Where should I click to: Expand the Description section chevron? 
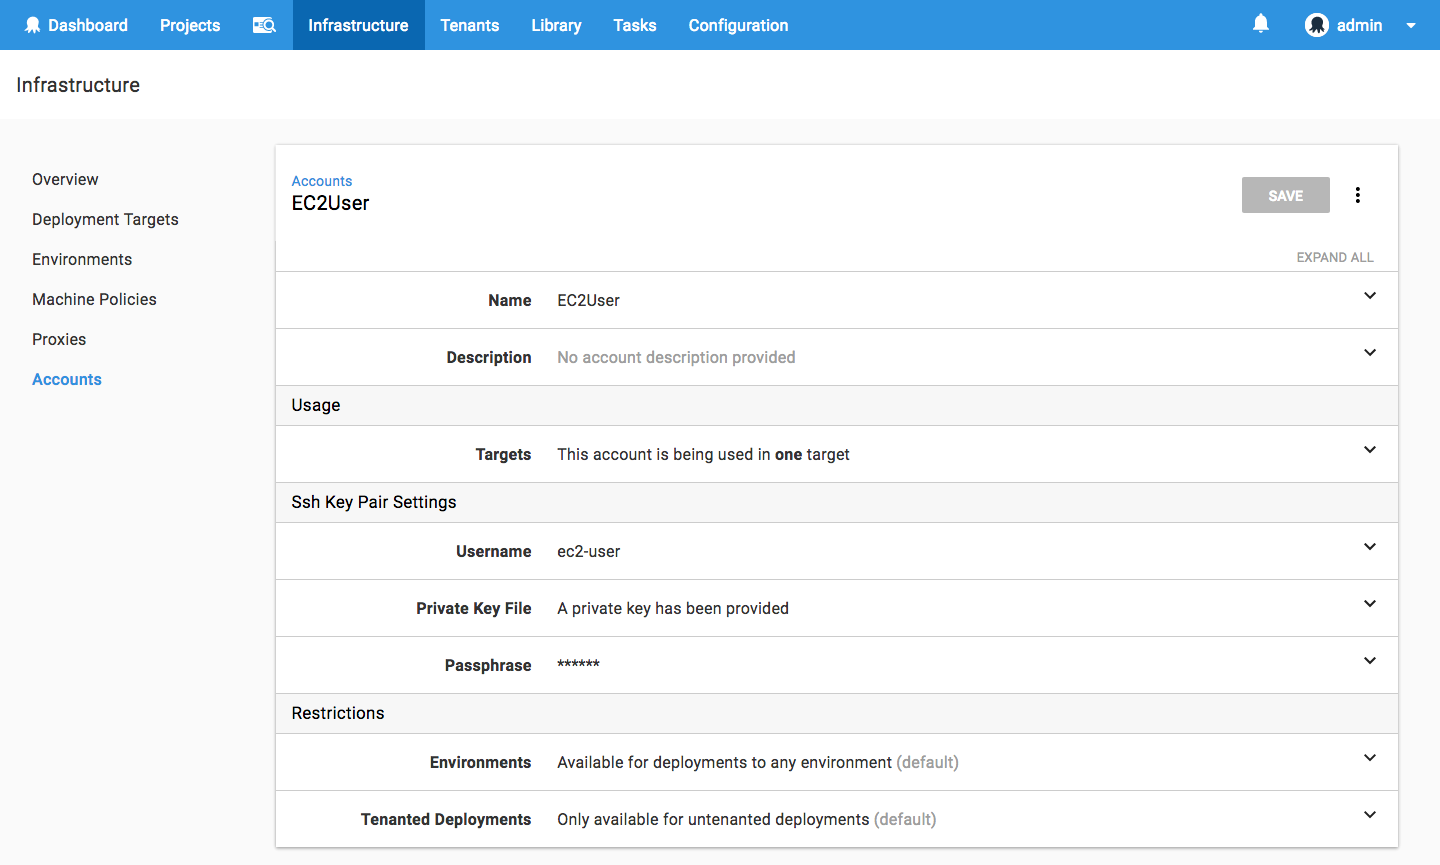click(x=1369, y=353)
